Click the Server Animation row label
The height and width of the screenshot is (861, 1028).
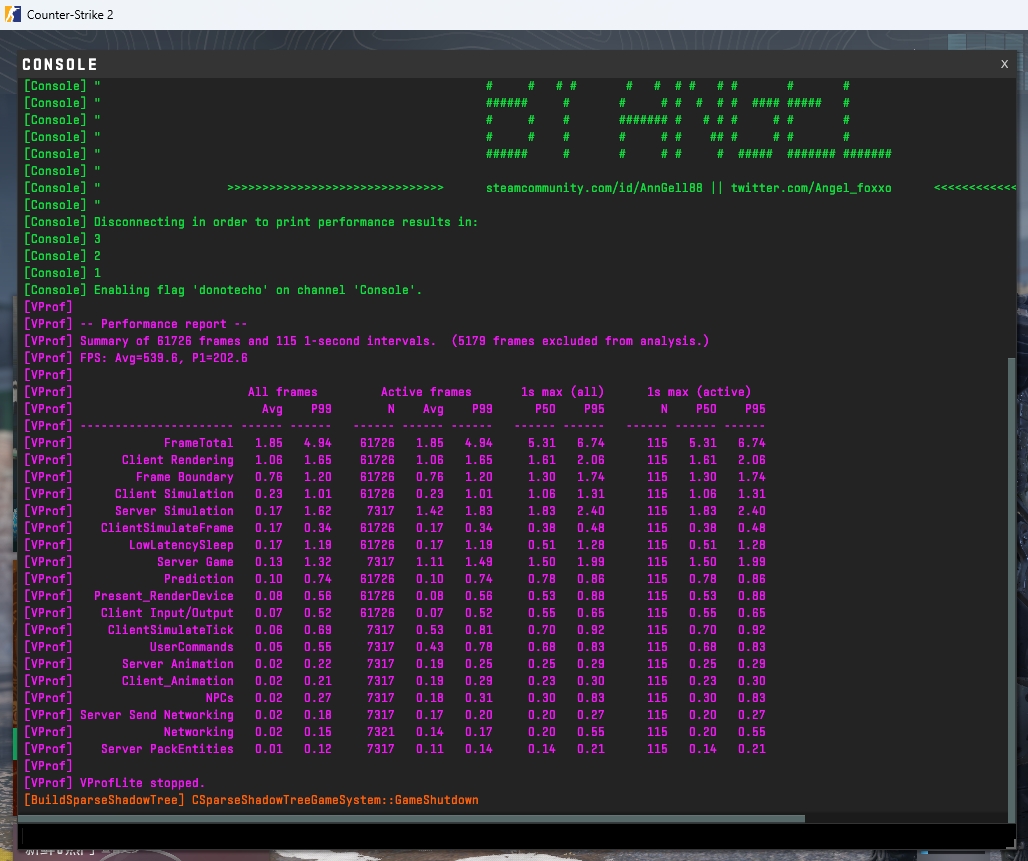(178, 665)
